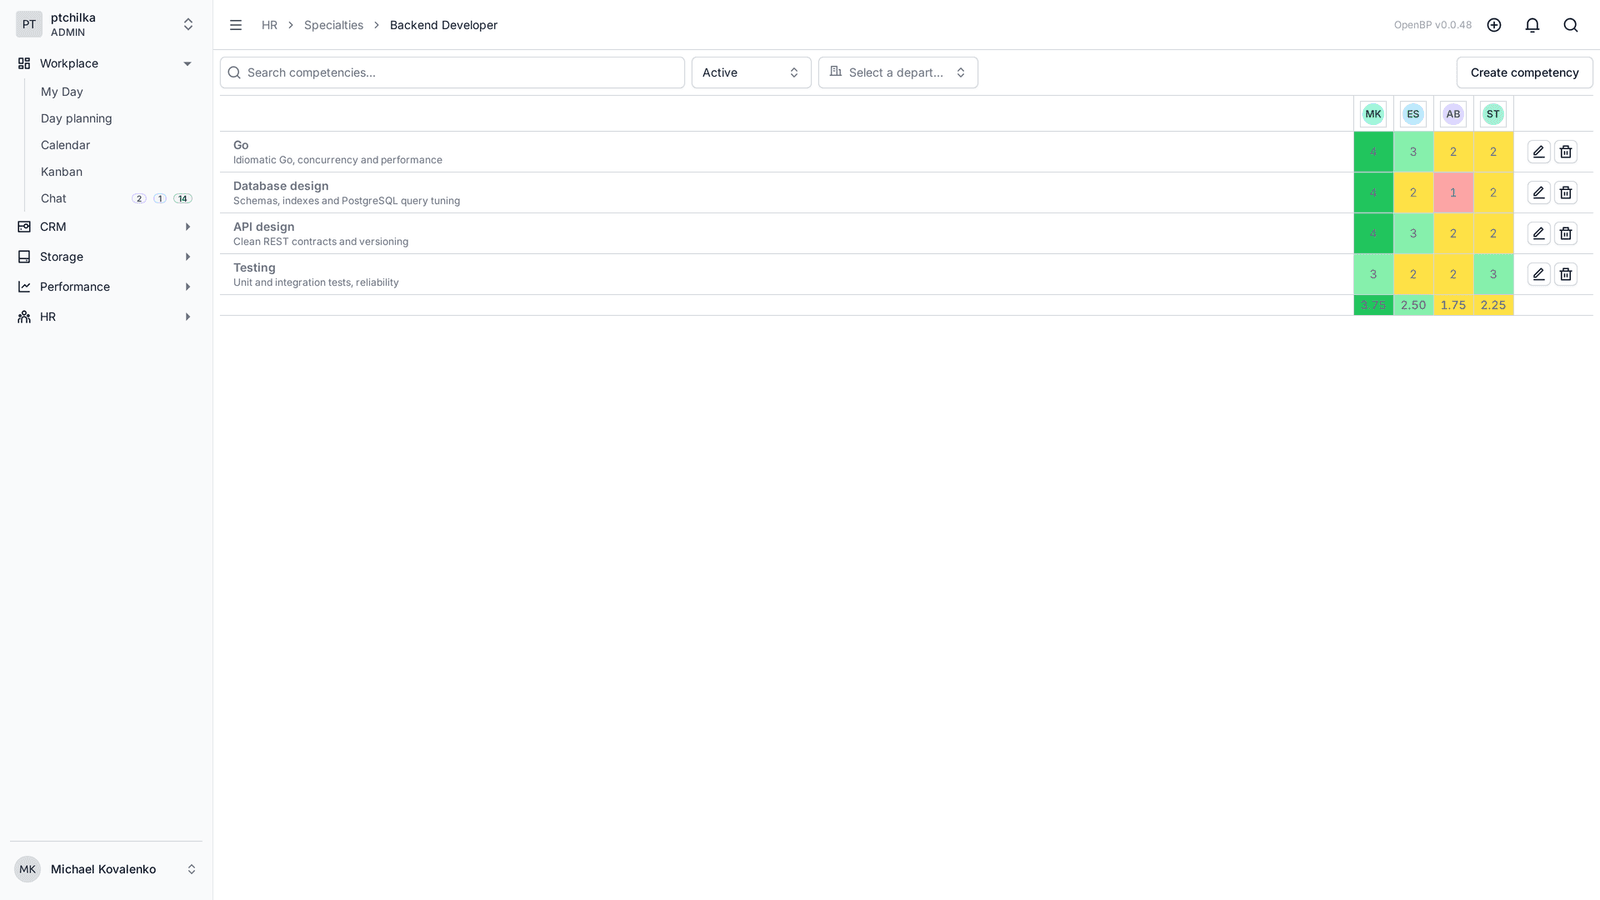This screenshot has width=1600, height=900.
Task: Click the HR people icon
Action: click(24, 317)
